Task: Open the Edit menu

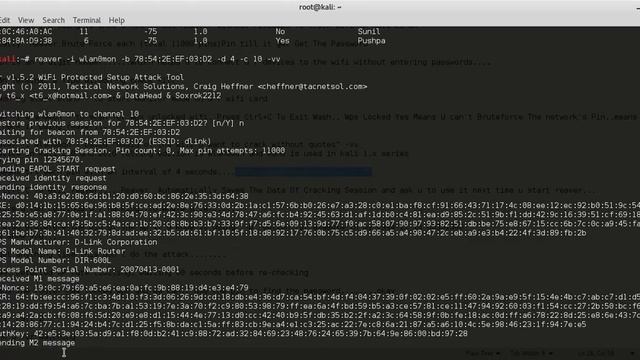Action: pos(4,20)
